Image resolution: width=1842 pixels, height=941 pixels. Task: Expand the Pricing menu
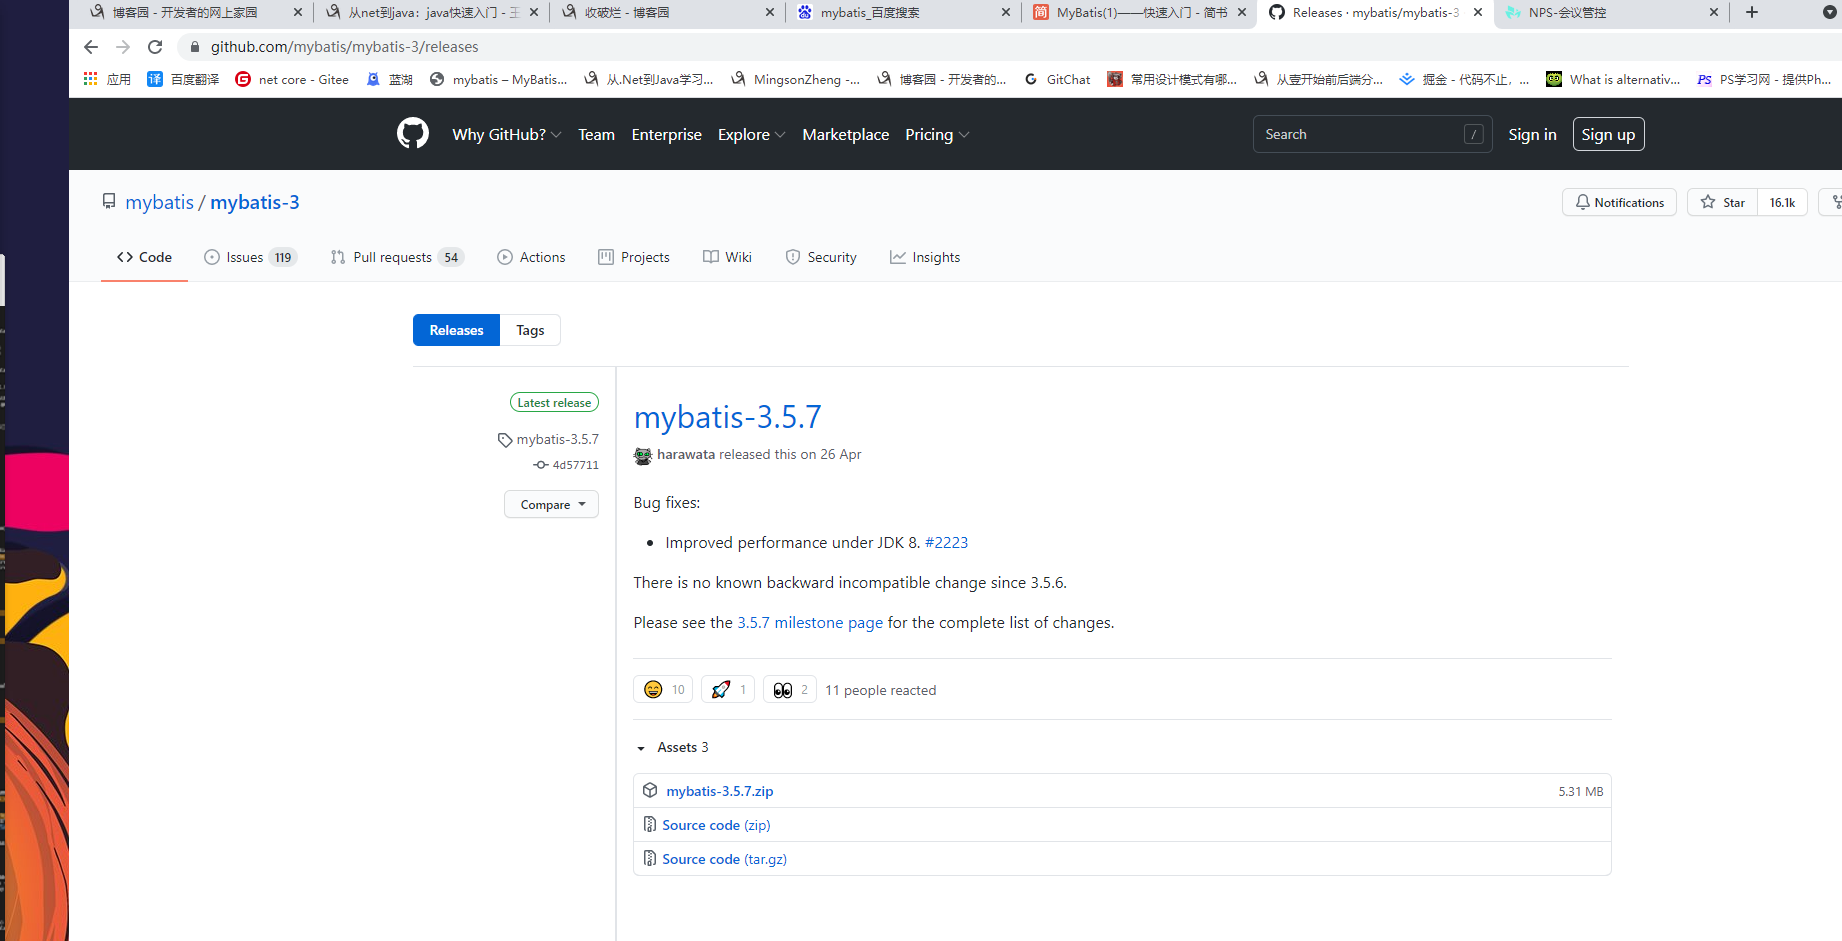(x=937, y=134)
